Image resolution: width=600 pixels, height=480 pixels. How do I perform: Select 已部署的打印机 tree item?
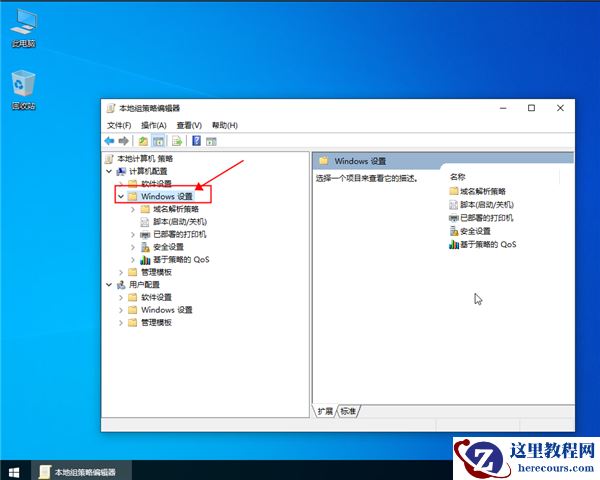pos(179,234)
